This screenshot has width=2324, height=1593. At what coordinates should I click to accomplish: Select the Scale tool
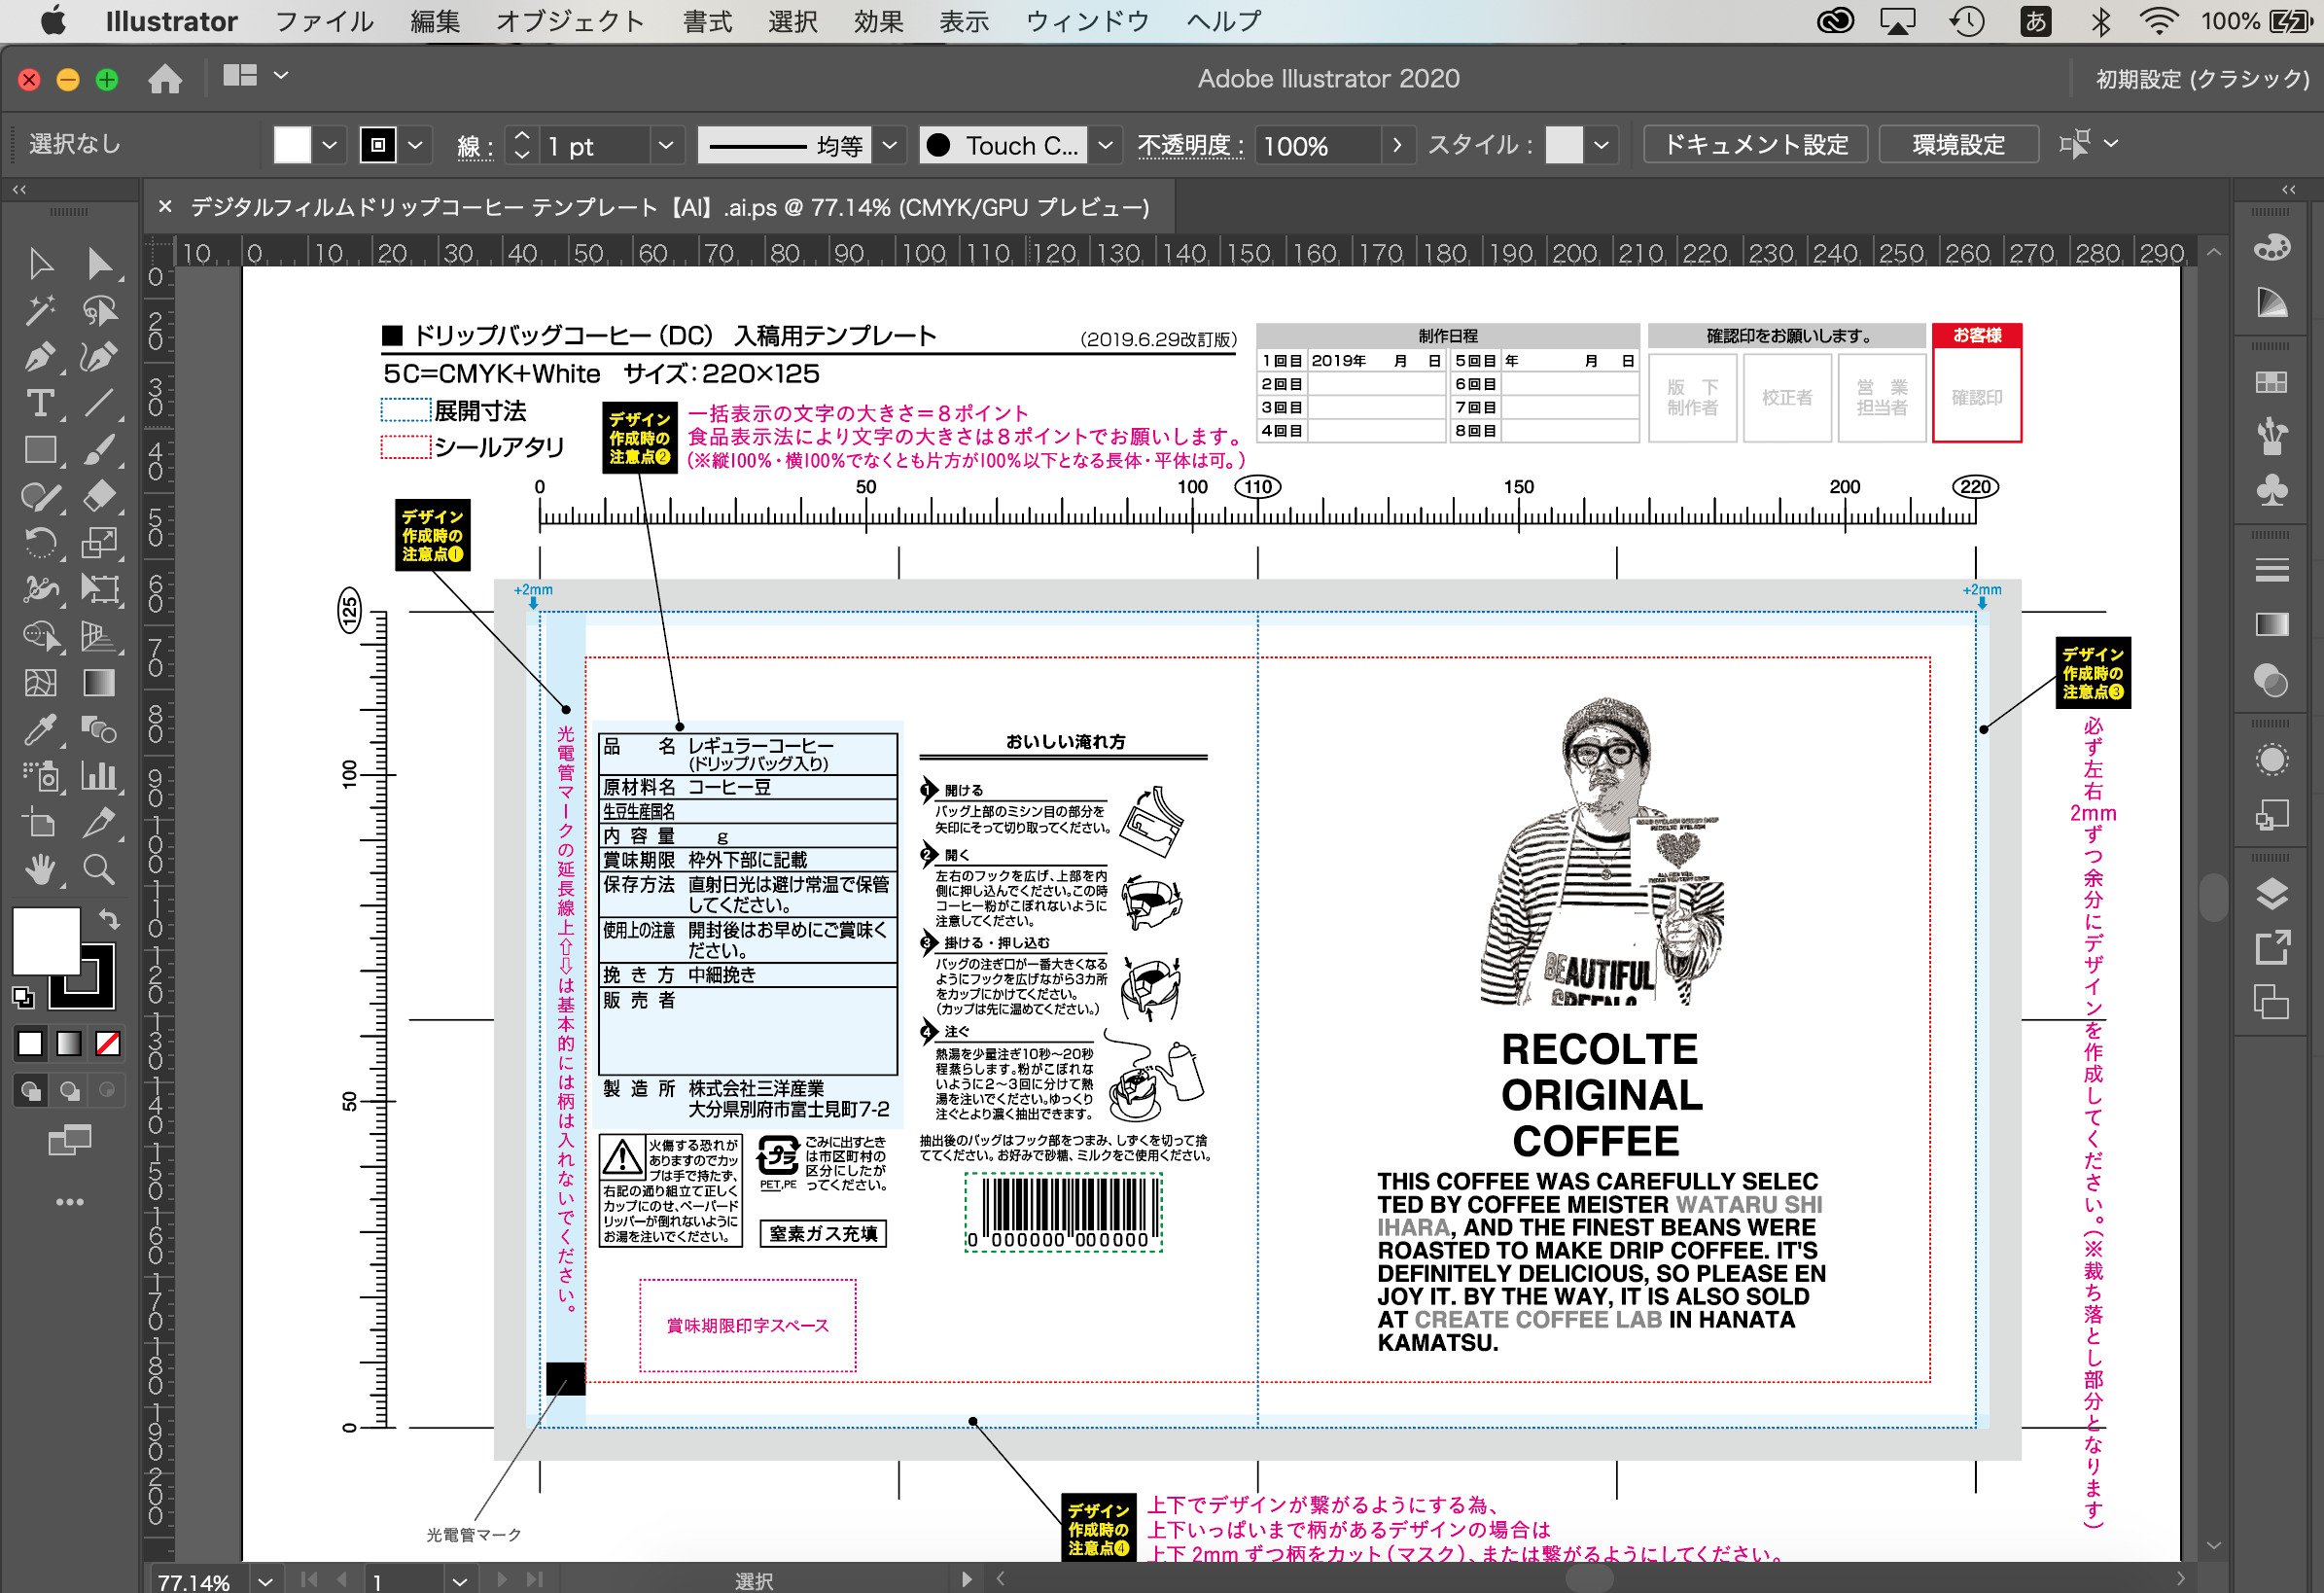coord(99,543)
